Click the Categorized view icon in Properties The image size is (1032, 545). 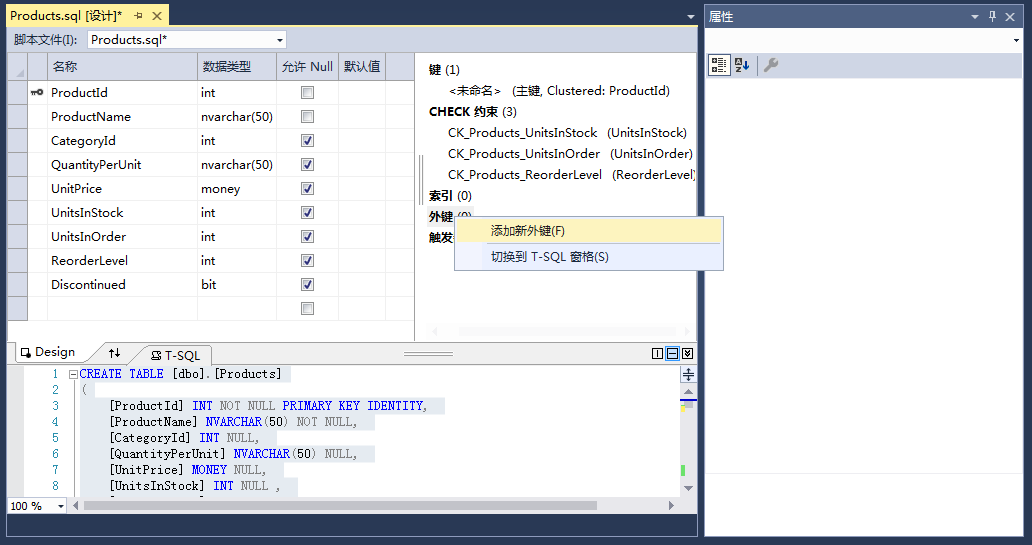click(719, 65)
